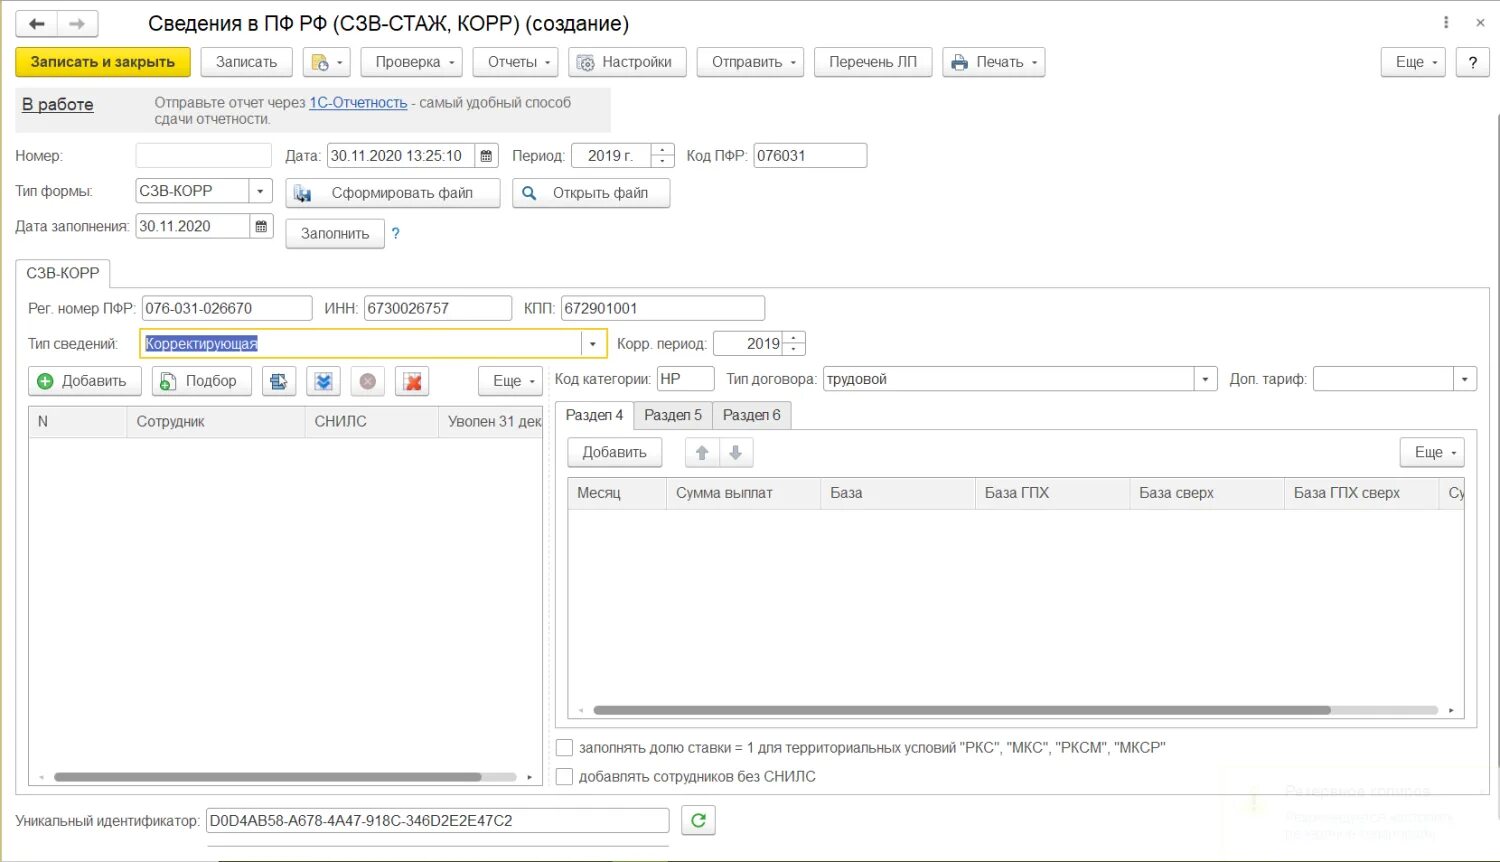Image resolution: width=1500 pixels, height=862 pixels.
Task: Click the fill-employees list icon
Action: point(279,381)
